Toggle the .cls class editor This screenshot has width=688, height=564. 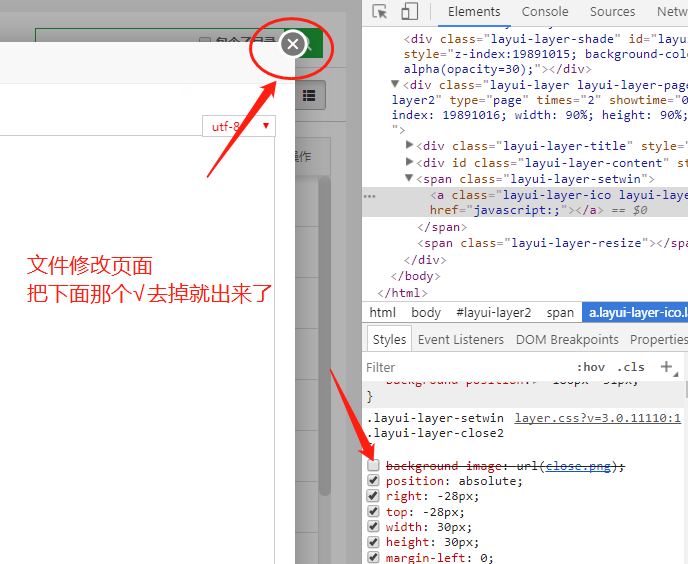coord(631,367)
